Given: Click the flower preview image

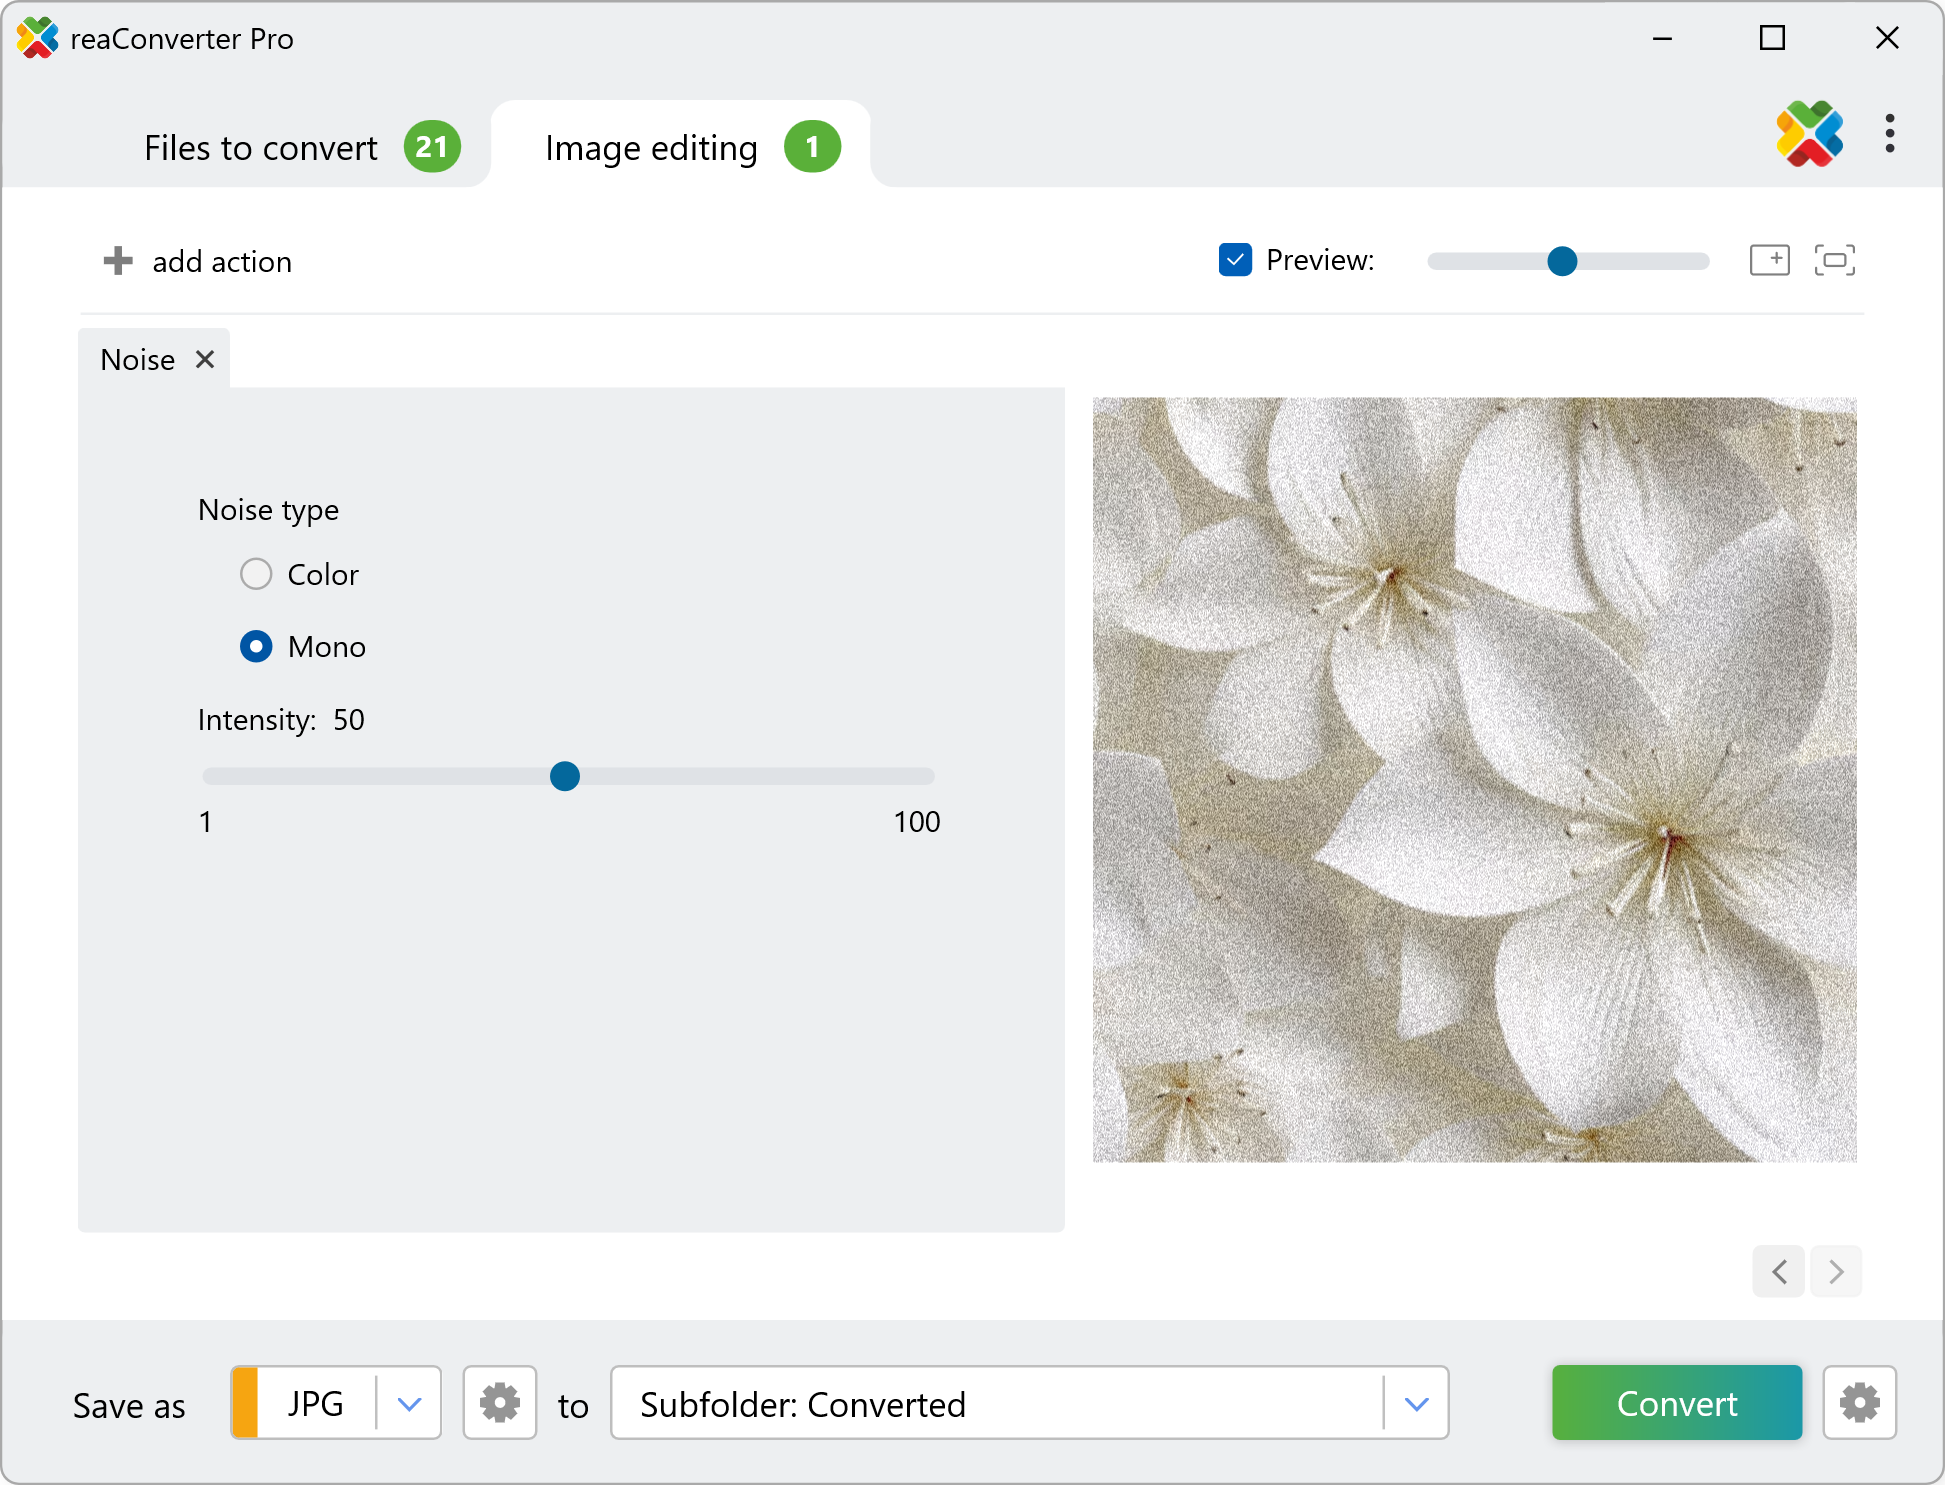Looking at the screenshot, I should (1474, 779).
